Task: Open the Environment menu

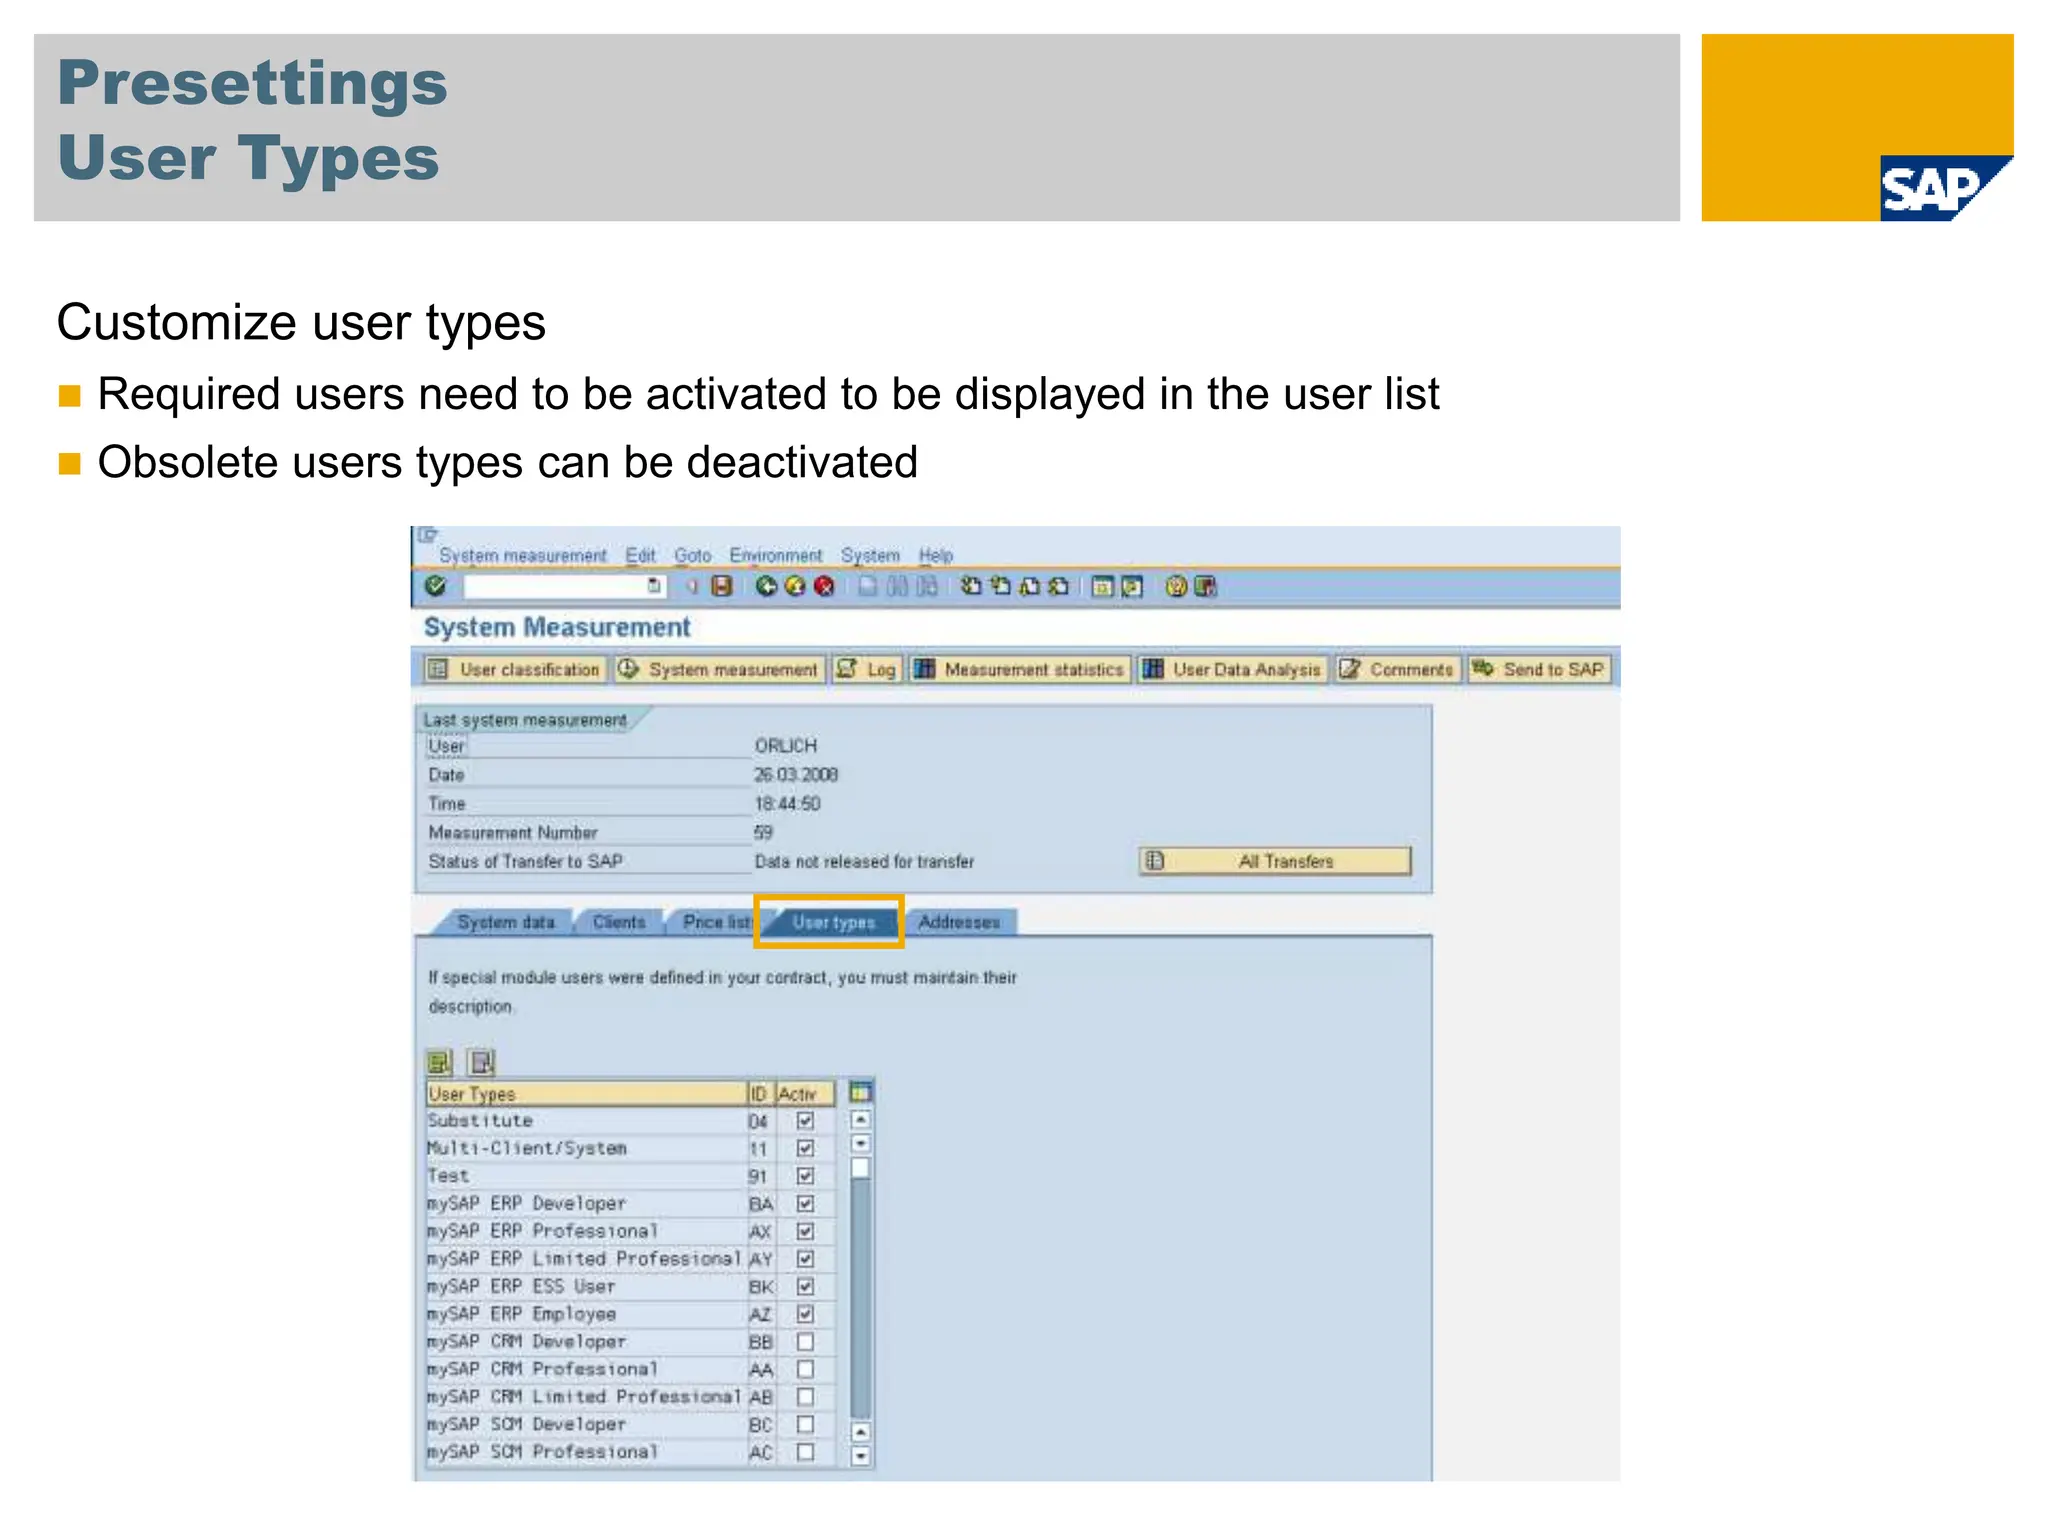Action: tap(775, 555)
